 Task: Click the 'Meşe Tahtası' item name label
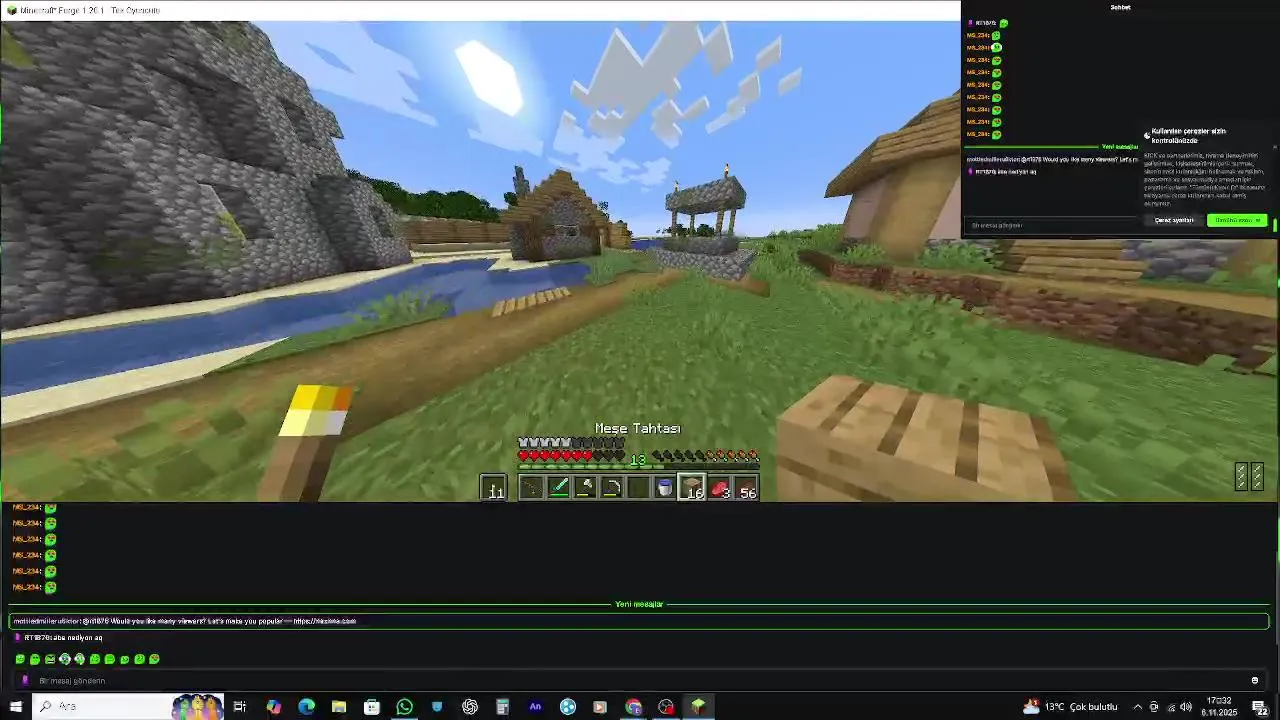coord(637,428)
